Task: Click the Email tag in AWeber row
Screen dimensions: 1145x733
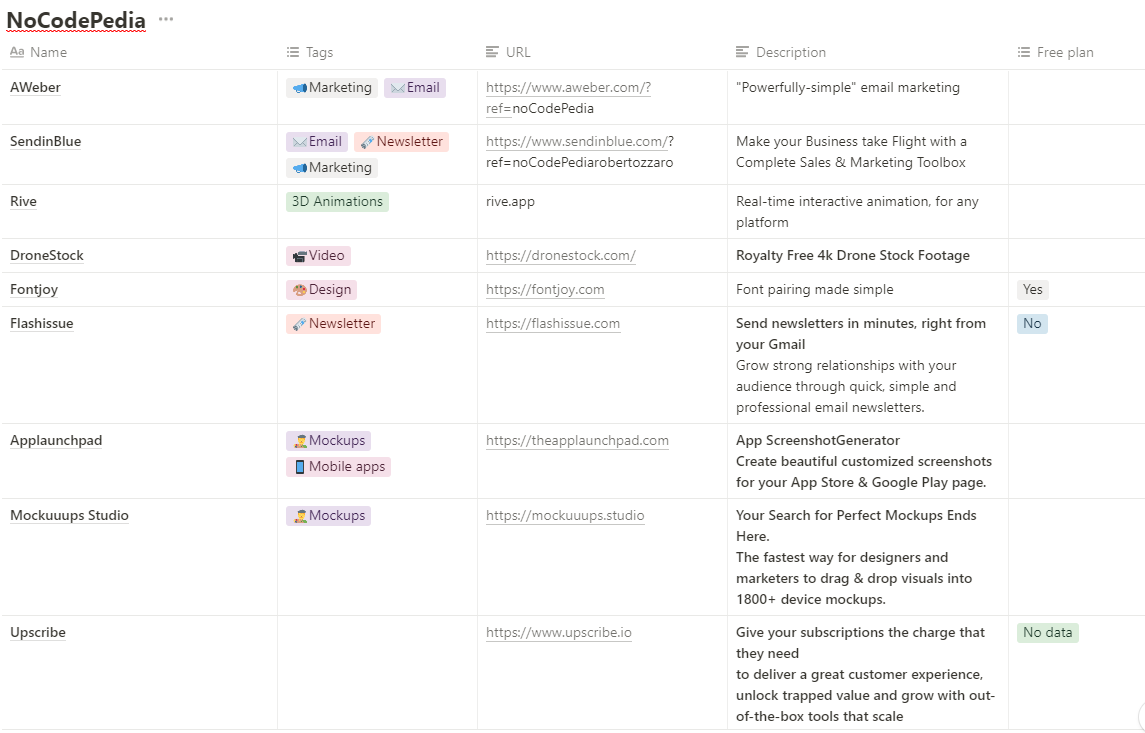Action: click(x=415, y=88)
